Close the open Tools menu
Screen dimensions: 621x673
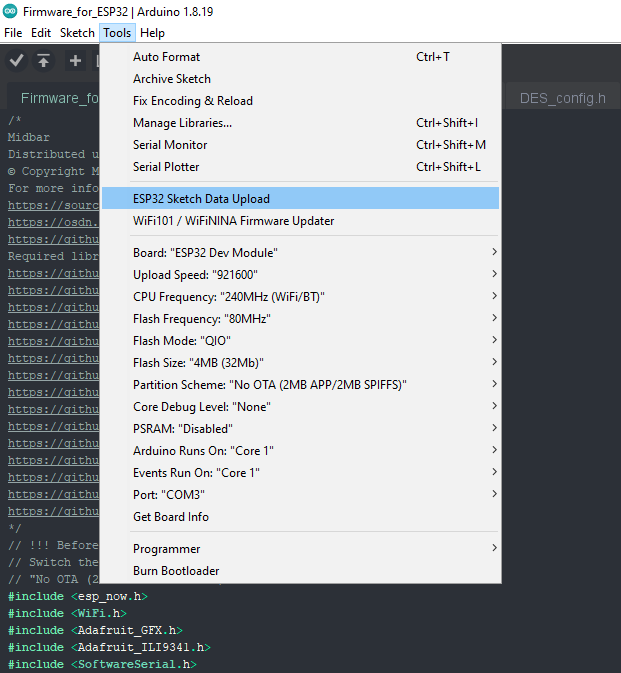point(117,33)
